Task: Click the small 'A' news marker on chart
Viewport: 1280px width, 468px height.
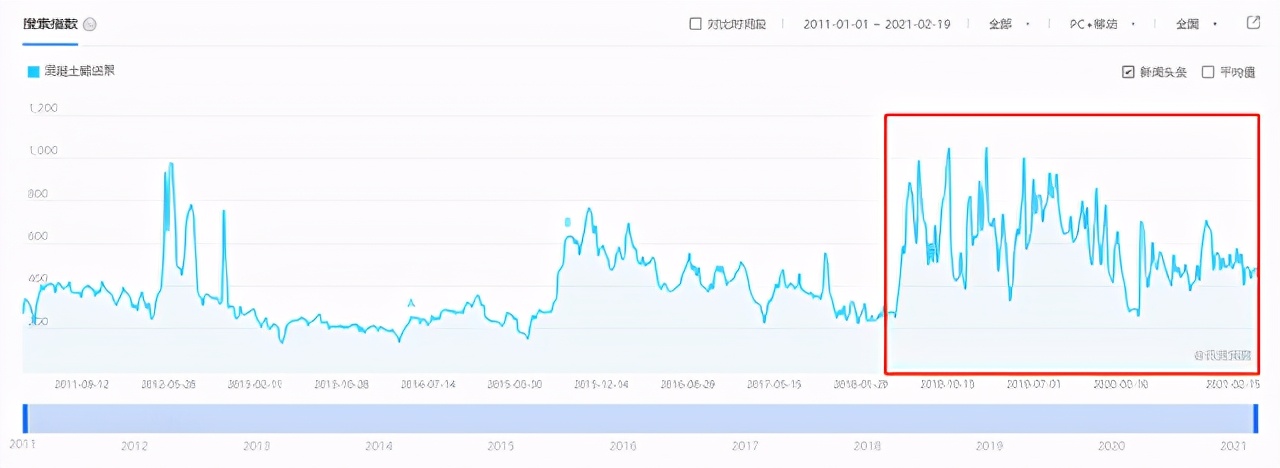Action: pyautogui.click(x=410, y=303)
